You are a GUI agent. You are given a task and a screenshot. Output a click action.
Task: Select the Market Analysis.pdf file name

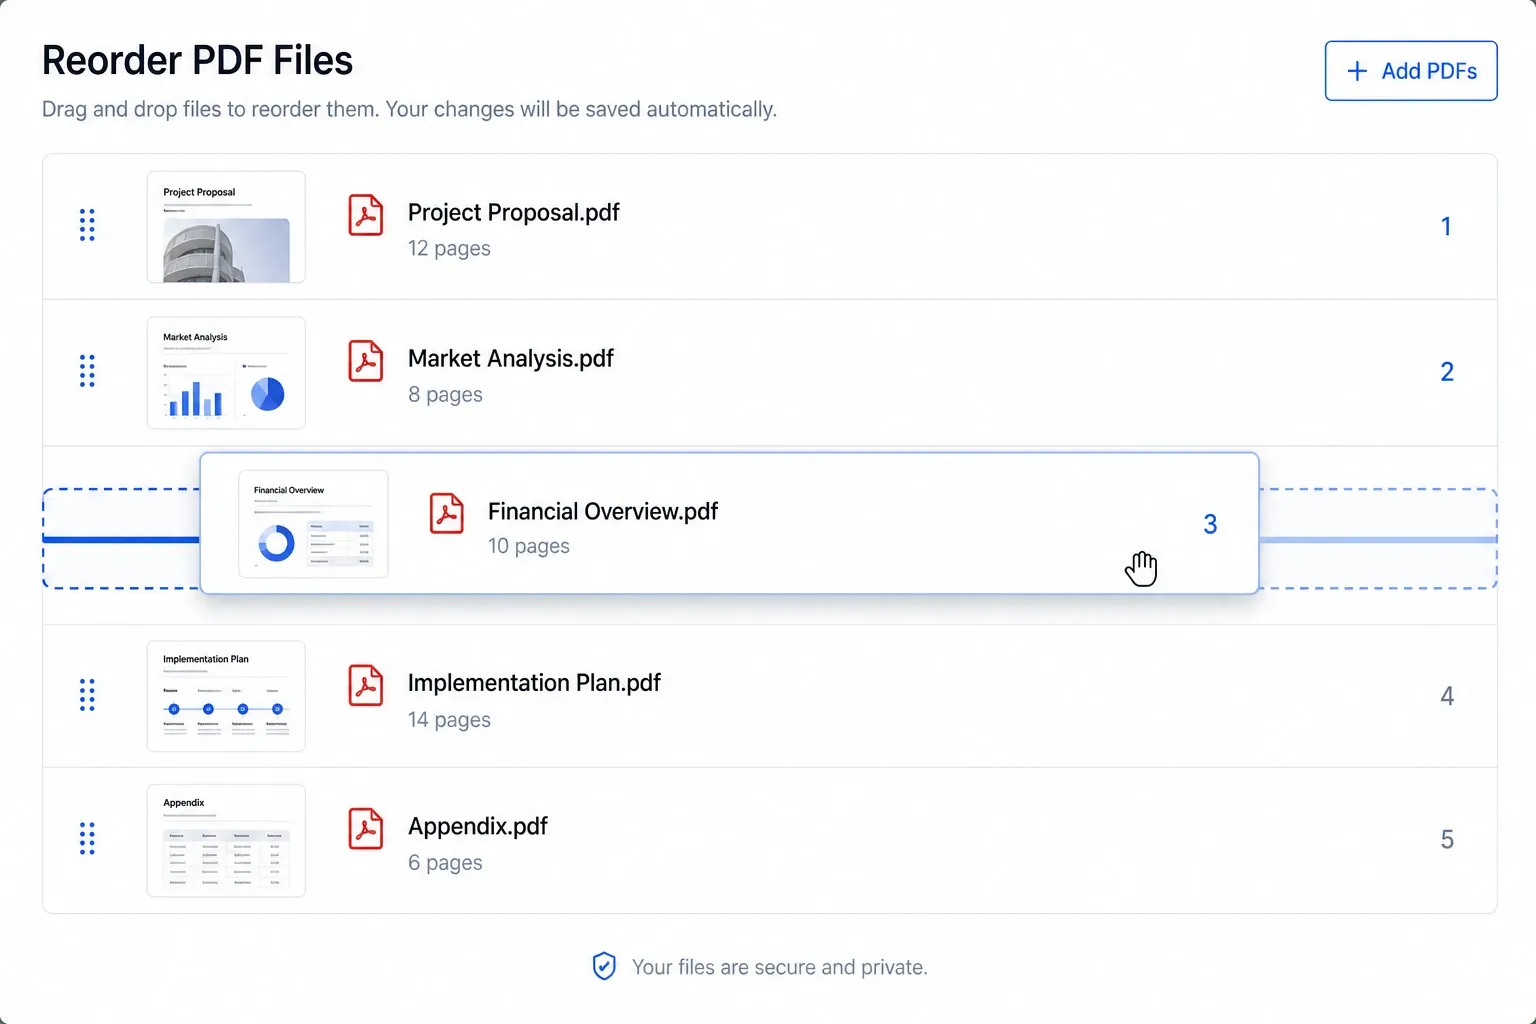[x=510, y=358]
